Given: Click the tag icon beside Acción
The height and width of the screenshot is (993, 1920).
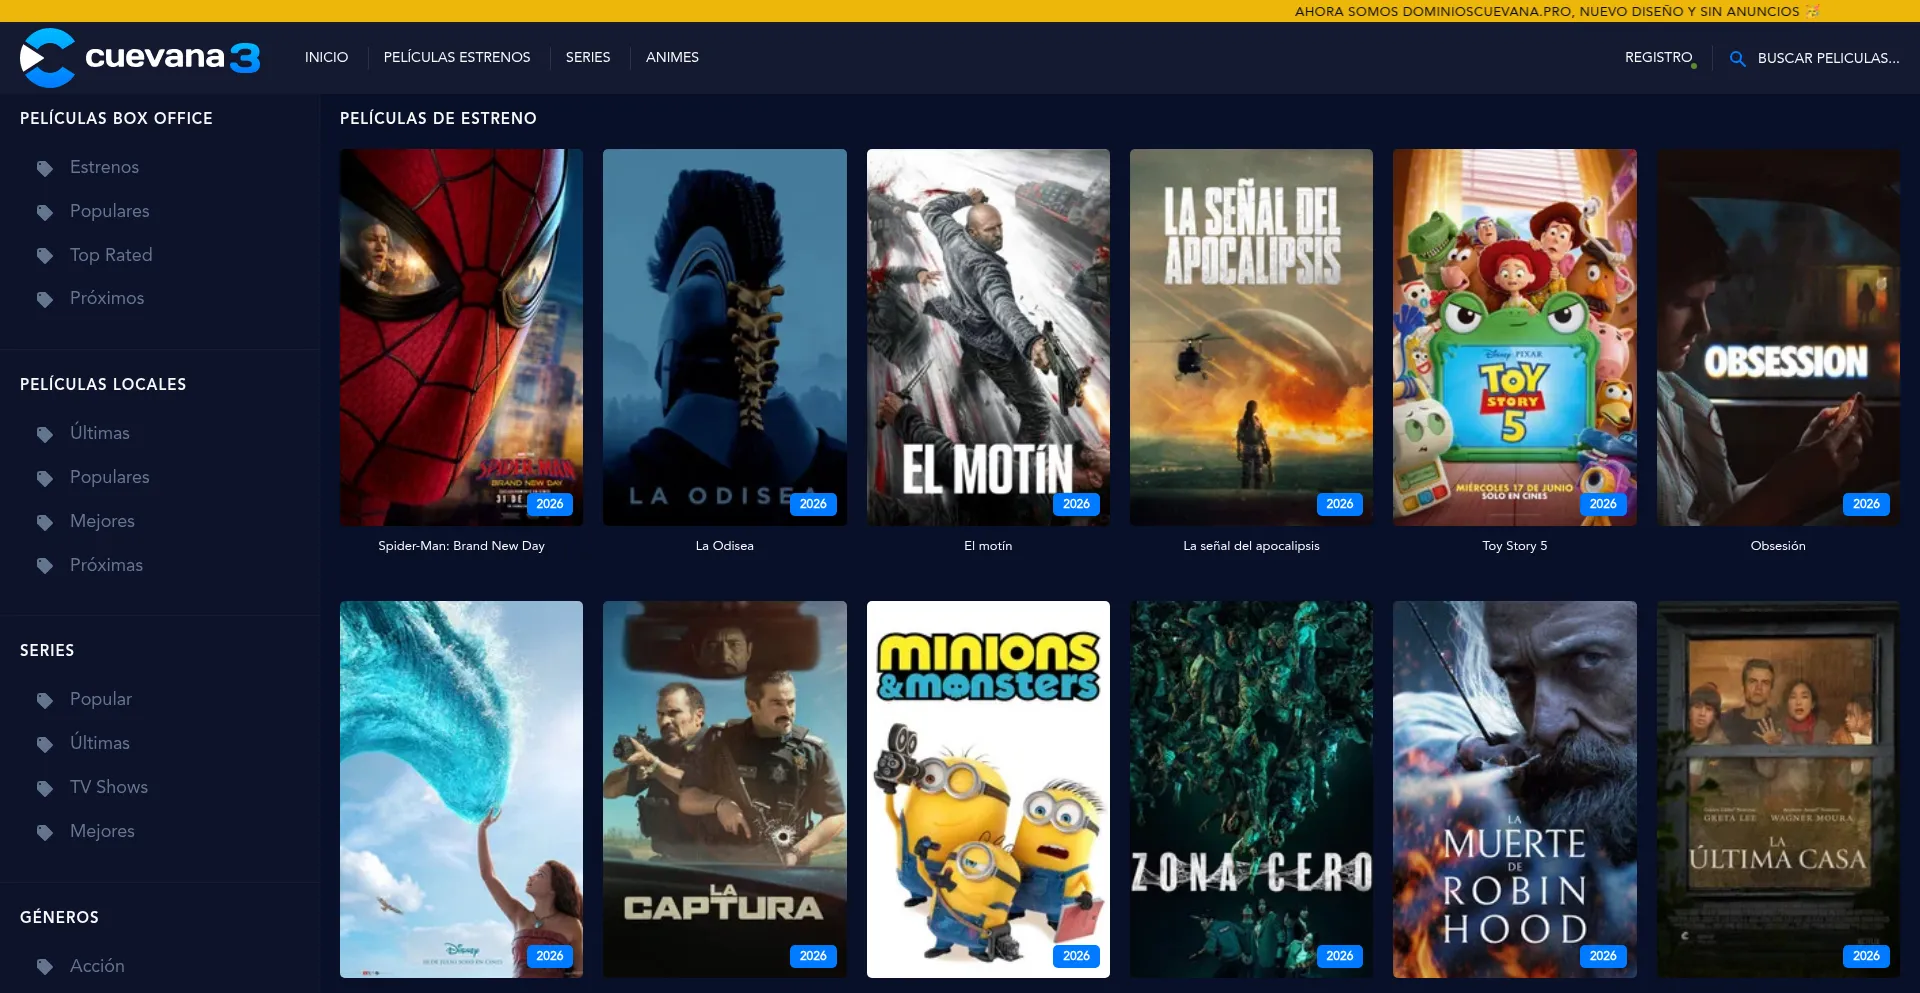Looking at the screenshot, I should (45, 967).
